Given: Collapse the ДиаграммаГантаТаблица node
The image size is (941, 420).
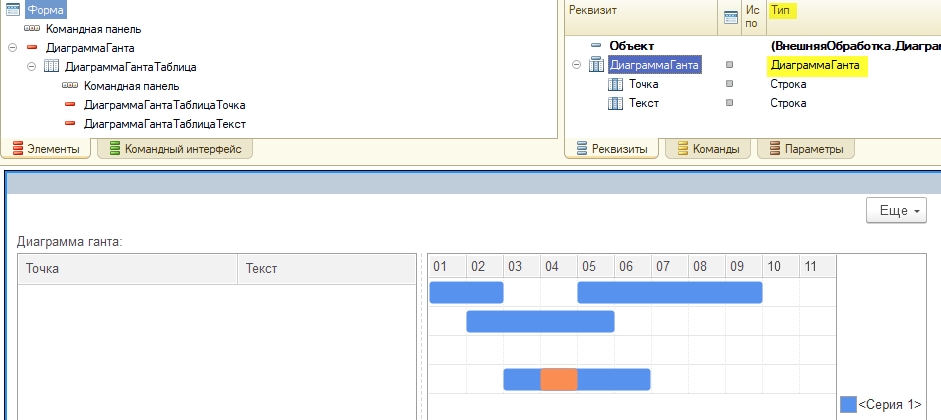Looking at the screenshot, I should 32,67.
